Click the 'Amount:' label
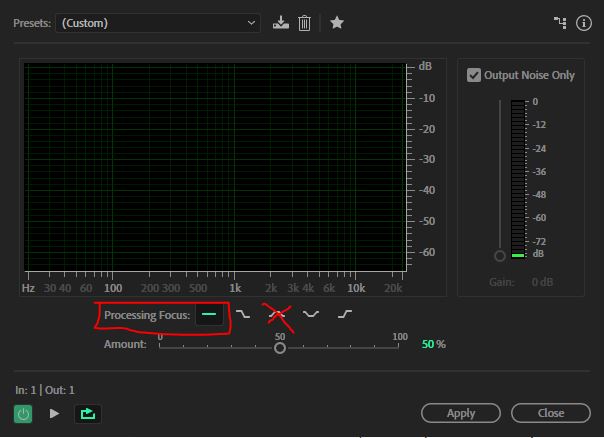Image resolution: width=604 pixels, height=438 pixels. click(125, 344)
